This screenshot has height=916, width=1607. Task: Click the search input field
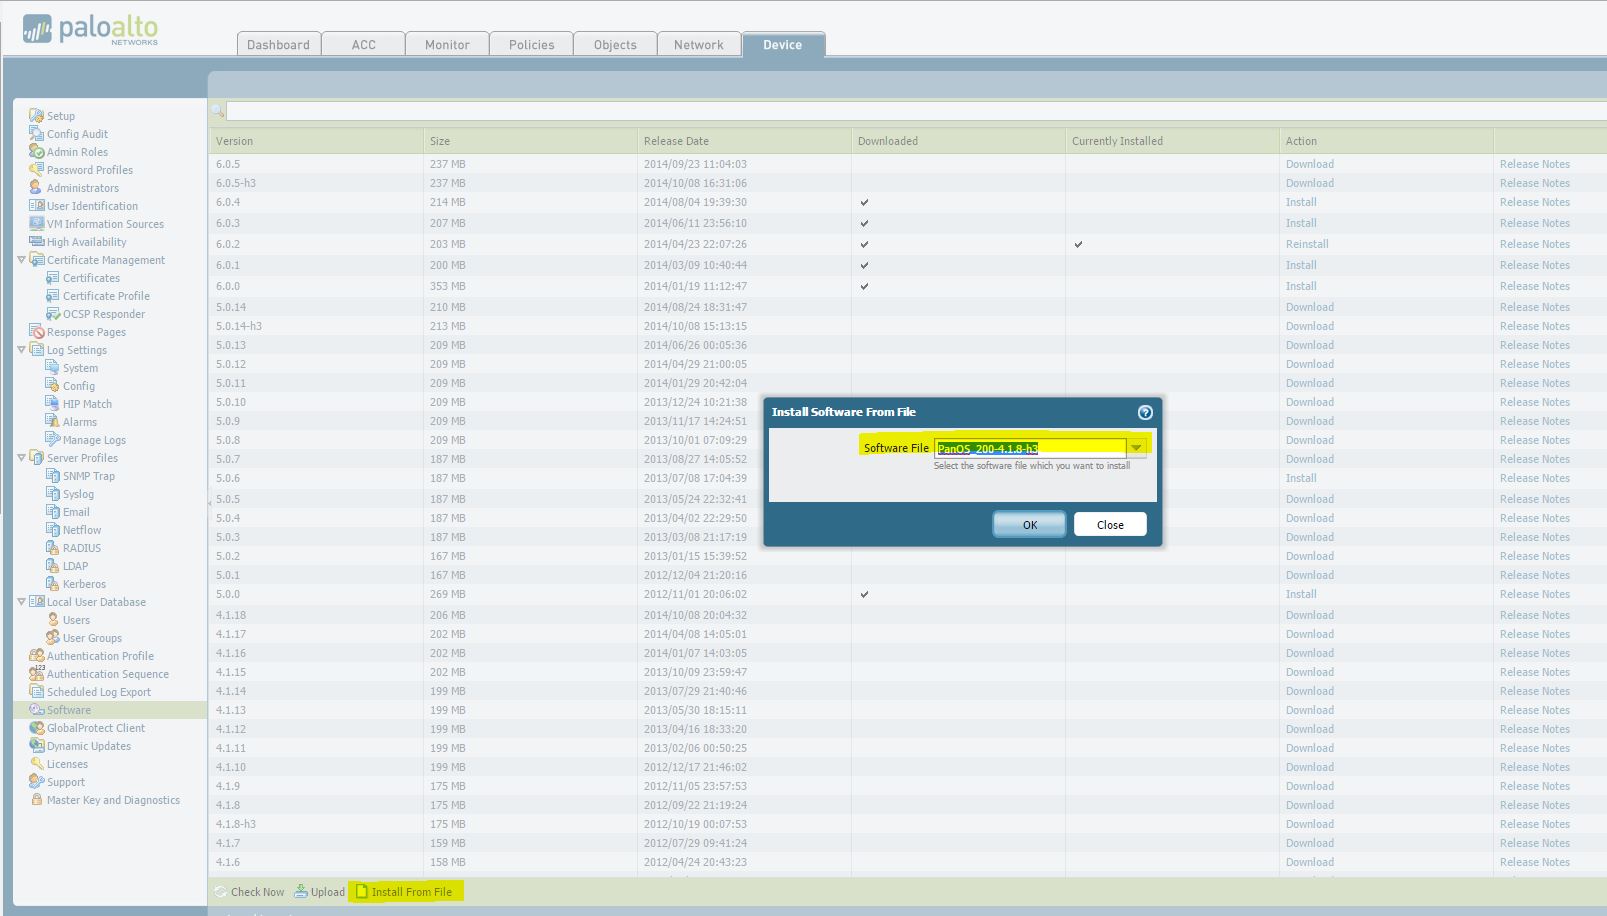915,111
